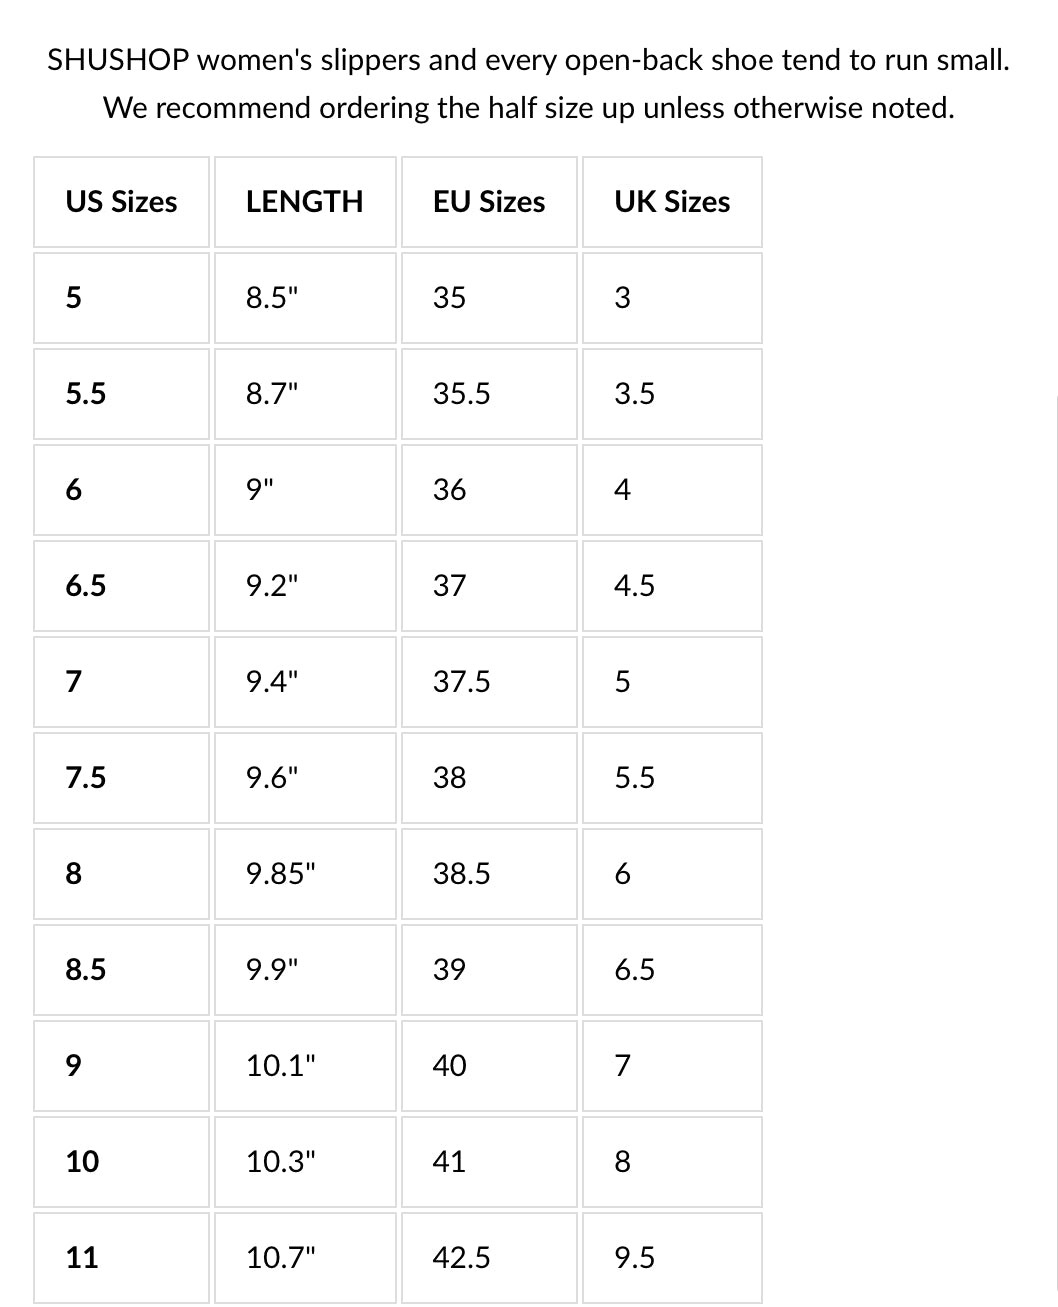Click the UK Sizes column header
Viewport: 1058px width, 1307px height.
671,202
